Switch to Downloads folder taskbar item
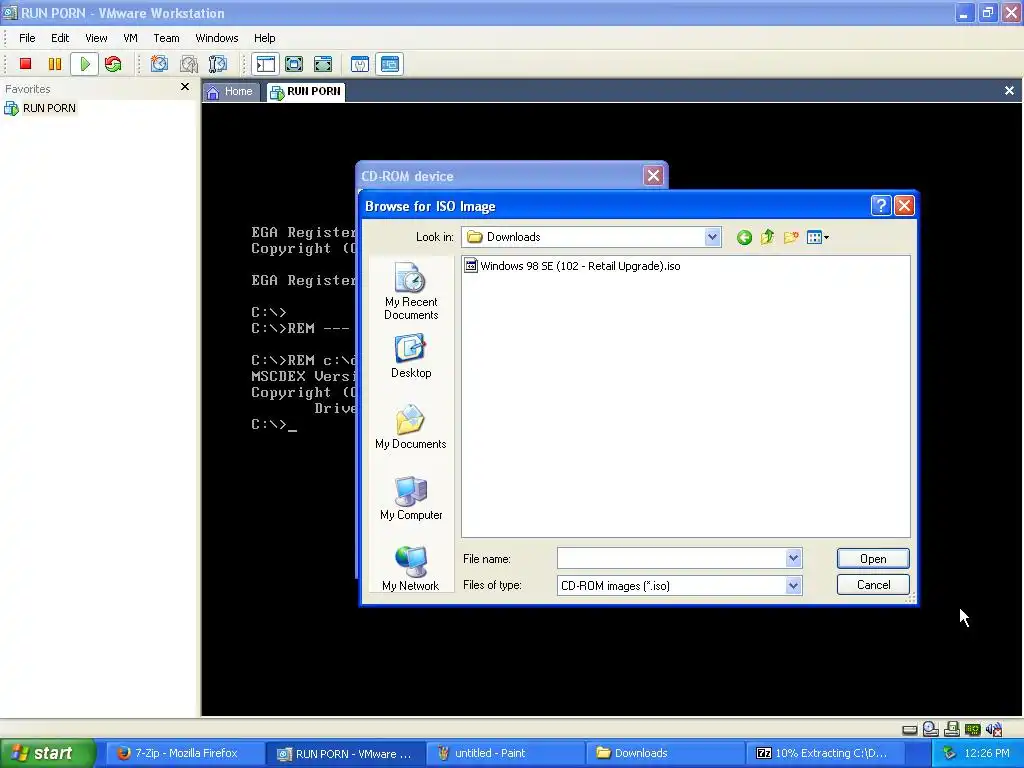Screen dimensions: 1024x768 665,753
